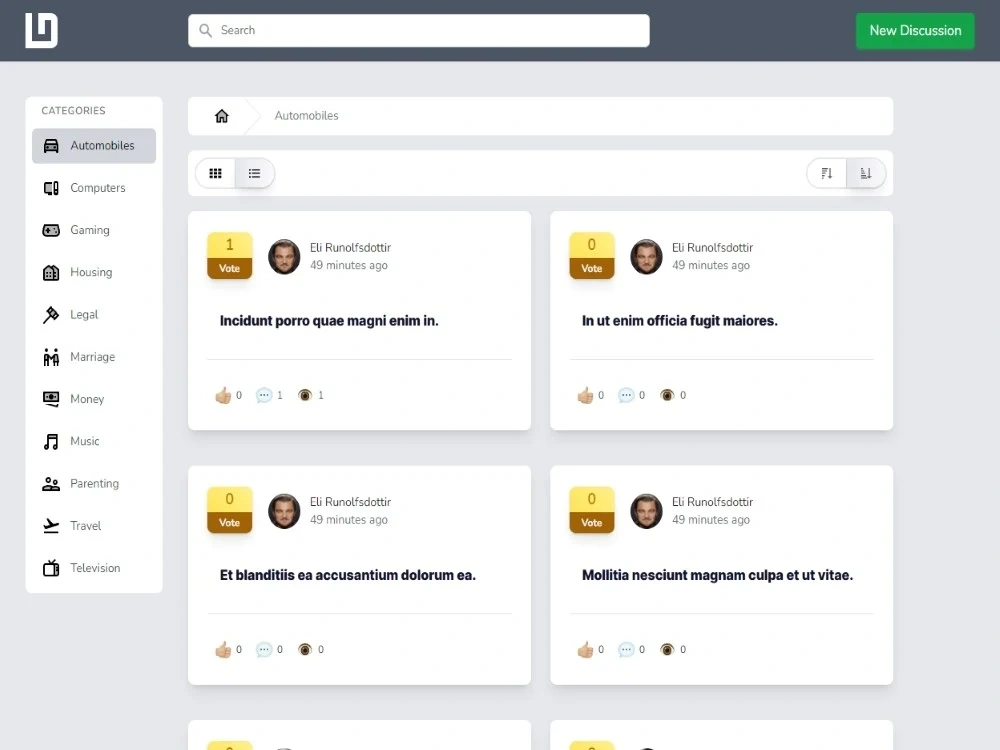Image resolution: width=1000 pixels, height=750 pixels.
Task: Click comment bubble icon on 'Et blanditiis' card
Action: (263, 650)
